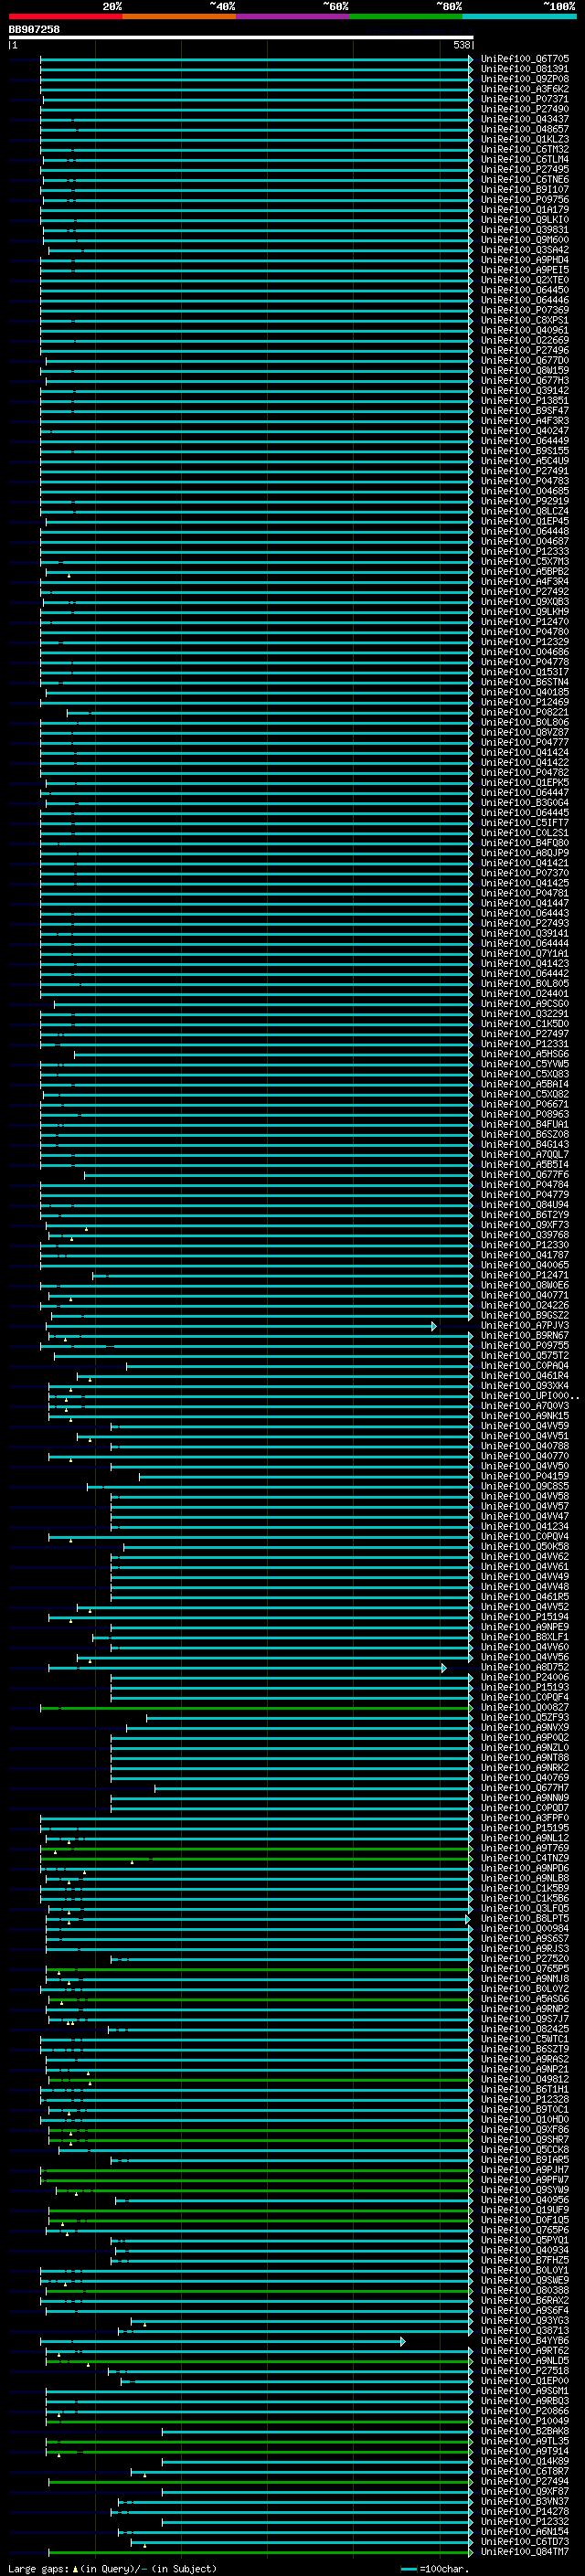Screen dimensions: 585x2576
Task: Select UniRef100_P27494 entry
Action: pyautogui.click(x=524, y=2482)
